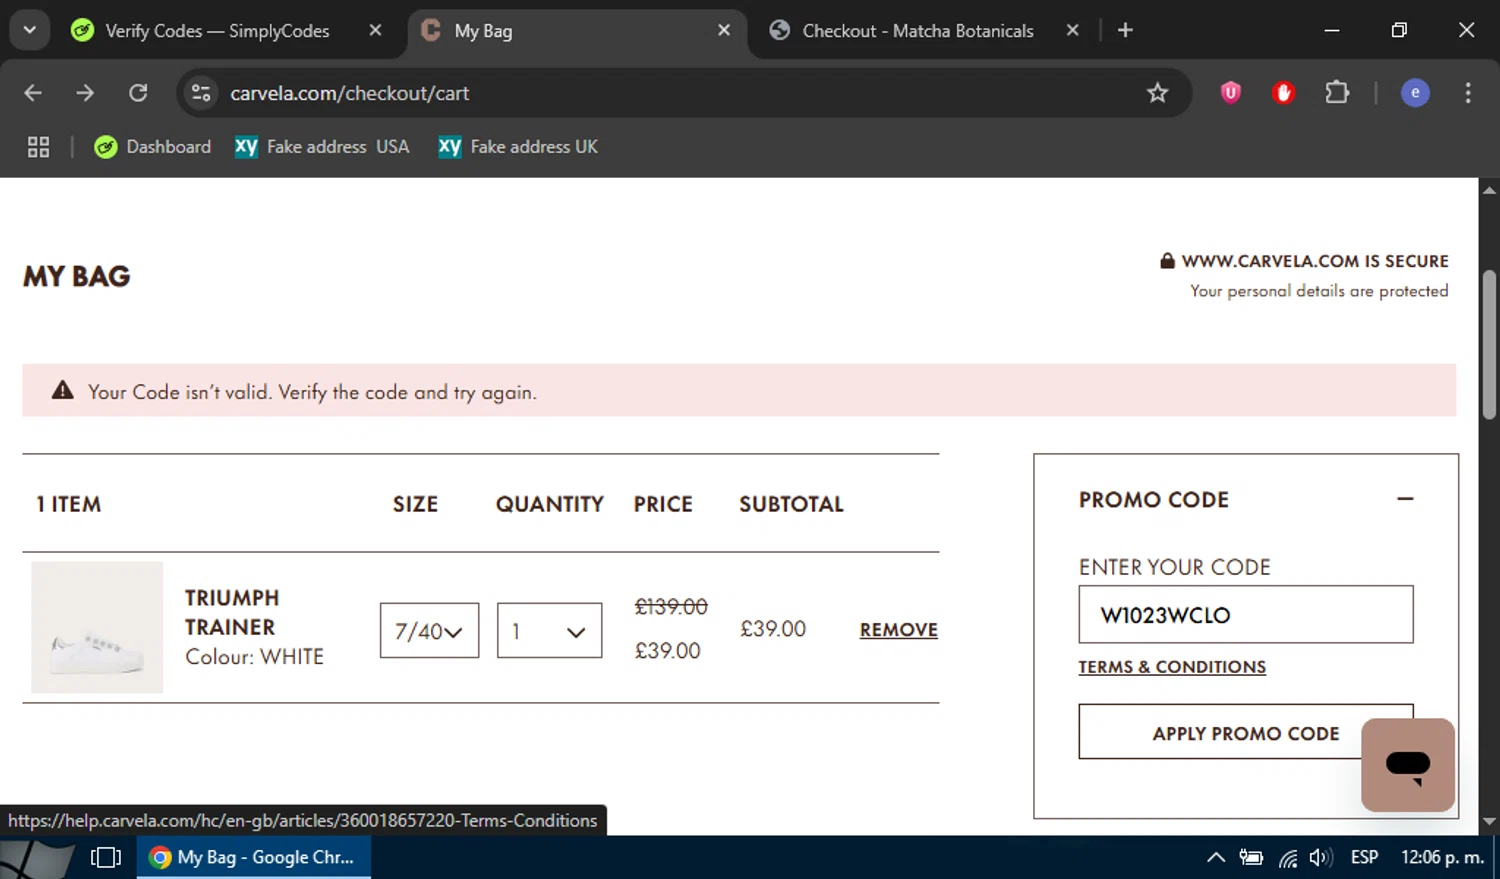Close the Verify Codes tab
Screen dimensions: 1500x879
coord(375,31)
